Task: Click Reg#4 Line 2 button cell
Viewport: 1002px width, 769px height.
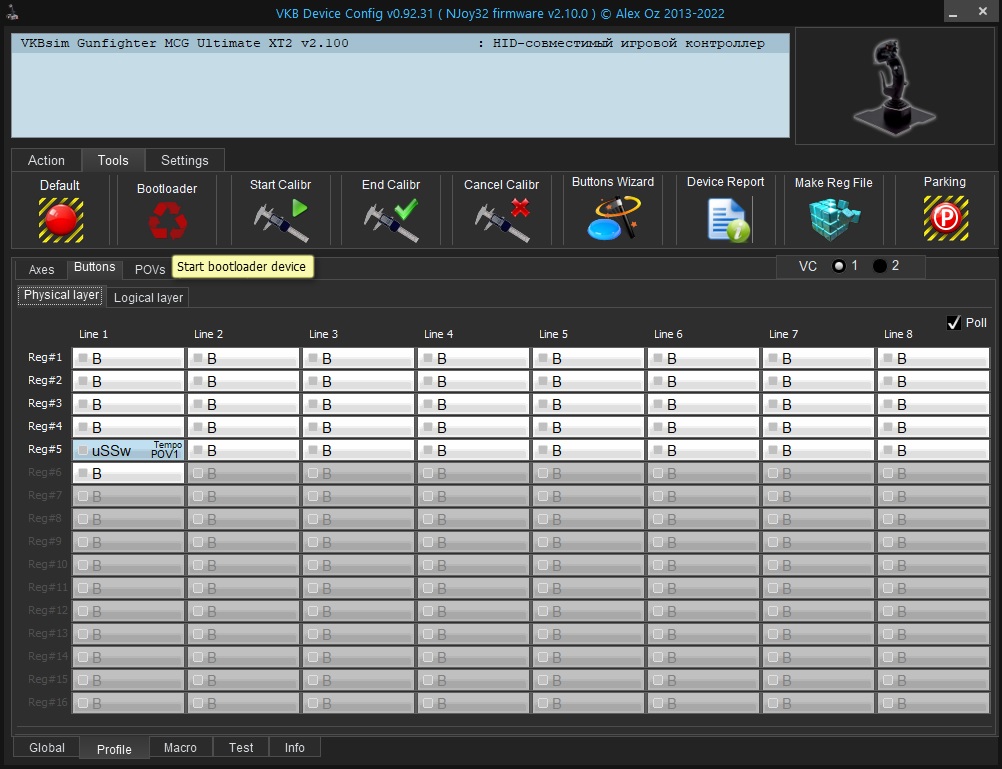Action: (243, 427)
